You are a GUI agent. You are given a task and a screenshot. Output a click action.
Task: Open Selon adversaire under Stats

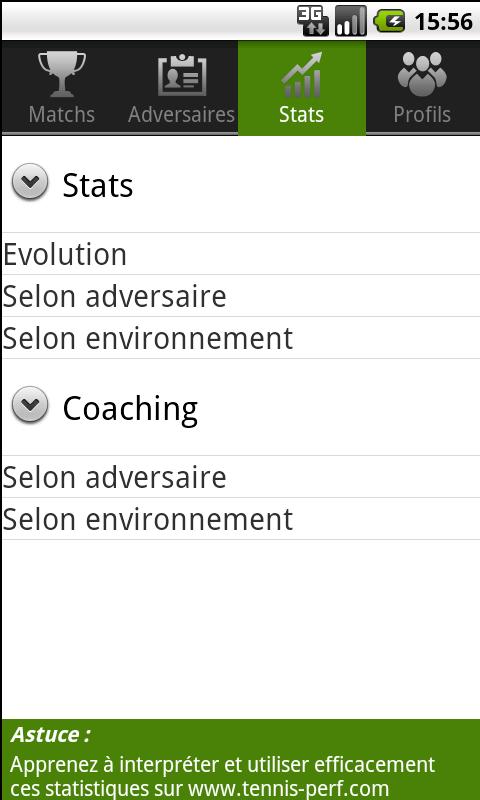pos(241,295)
